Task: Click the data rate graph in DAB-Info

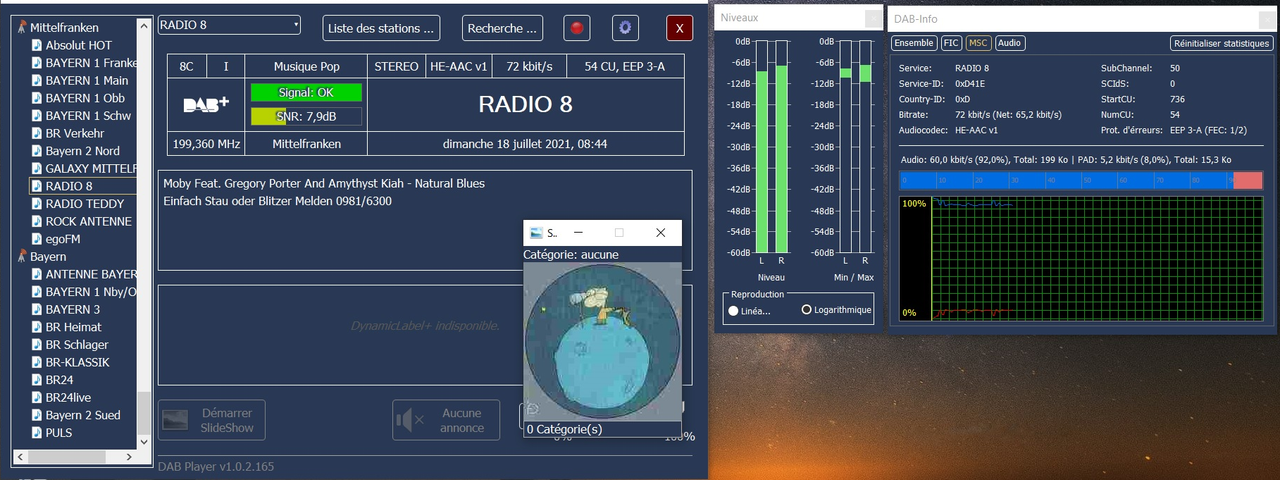Action: coord(1081,259)
